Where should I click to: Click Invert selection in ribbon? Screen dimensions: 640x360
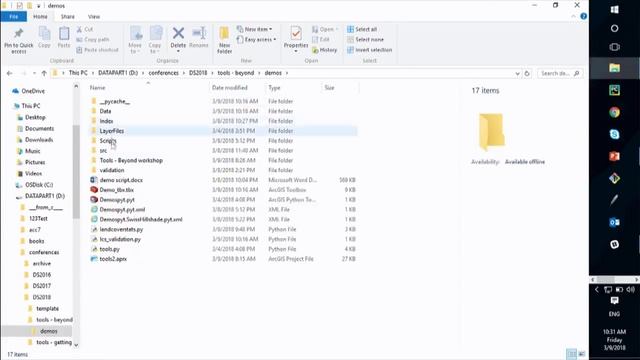point(369,50)
